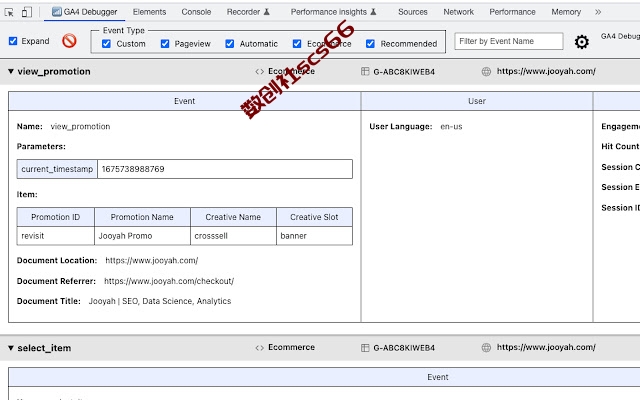The image size is (640, 400).
Task: Click the Creative Name column header
Action: click(x=233, y=217)
